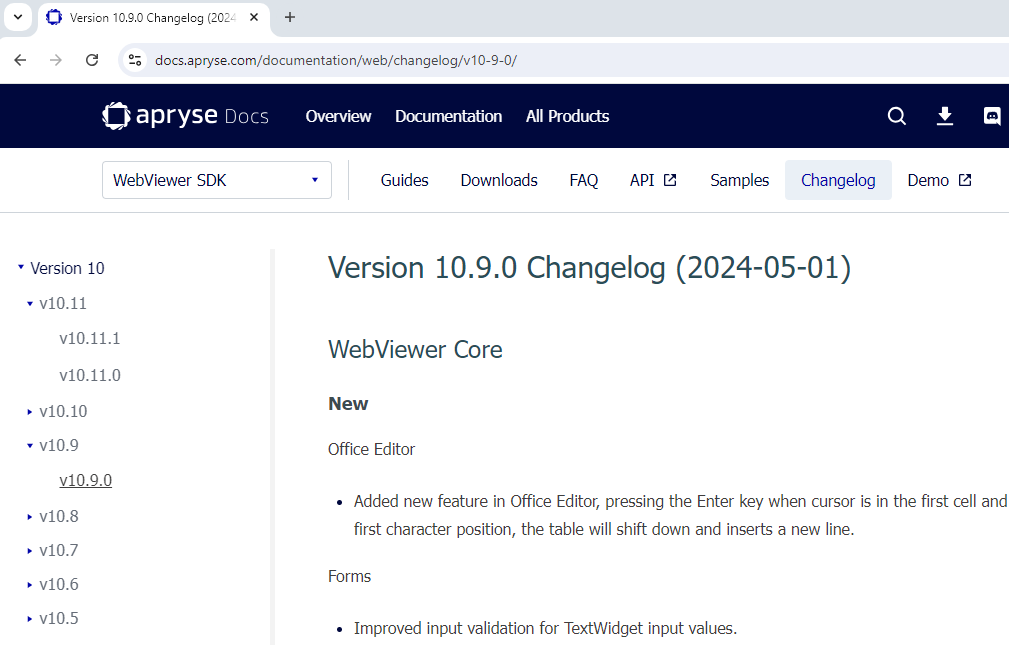
Task: Click the Office Editor subheading
Action: 371,449
